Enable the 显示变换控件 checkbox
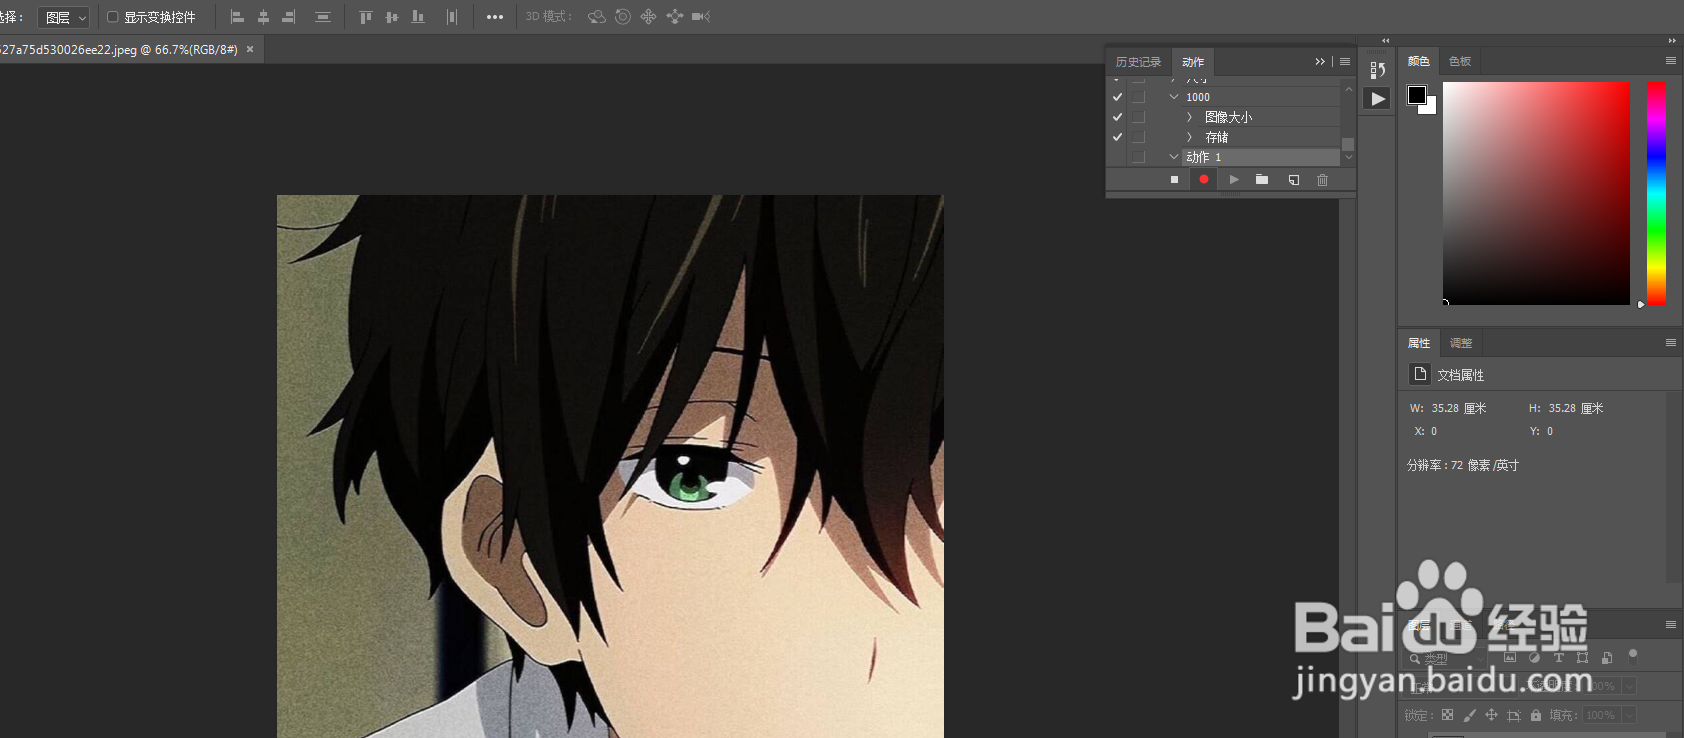Image resolution: width=1684 pixels, height=738 pixels. (x=113, y=17)
